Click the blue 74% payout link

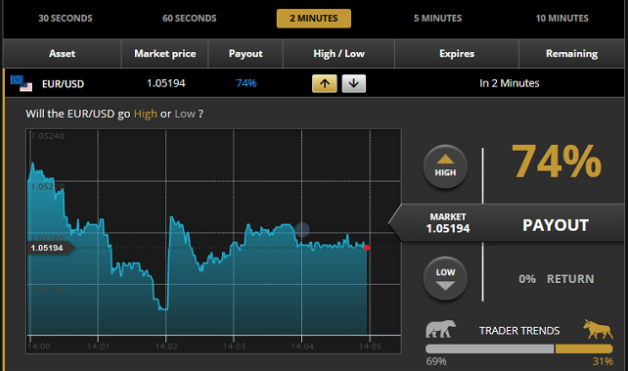coord(246,83)
